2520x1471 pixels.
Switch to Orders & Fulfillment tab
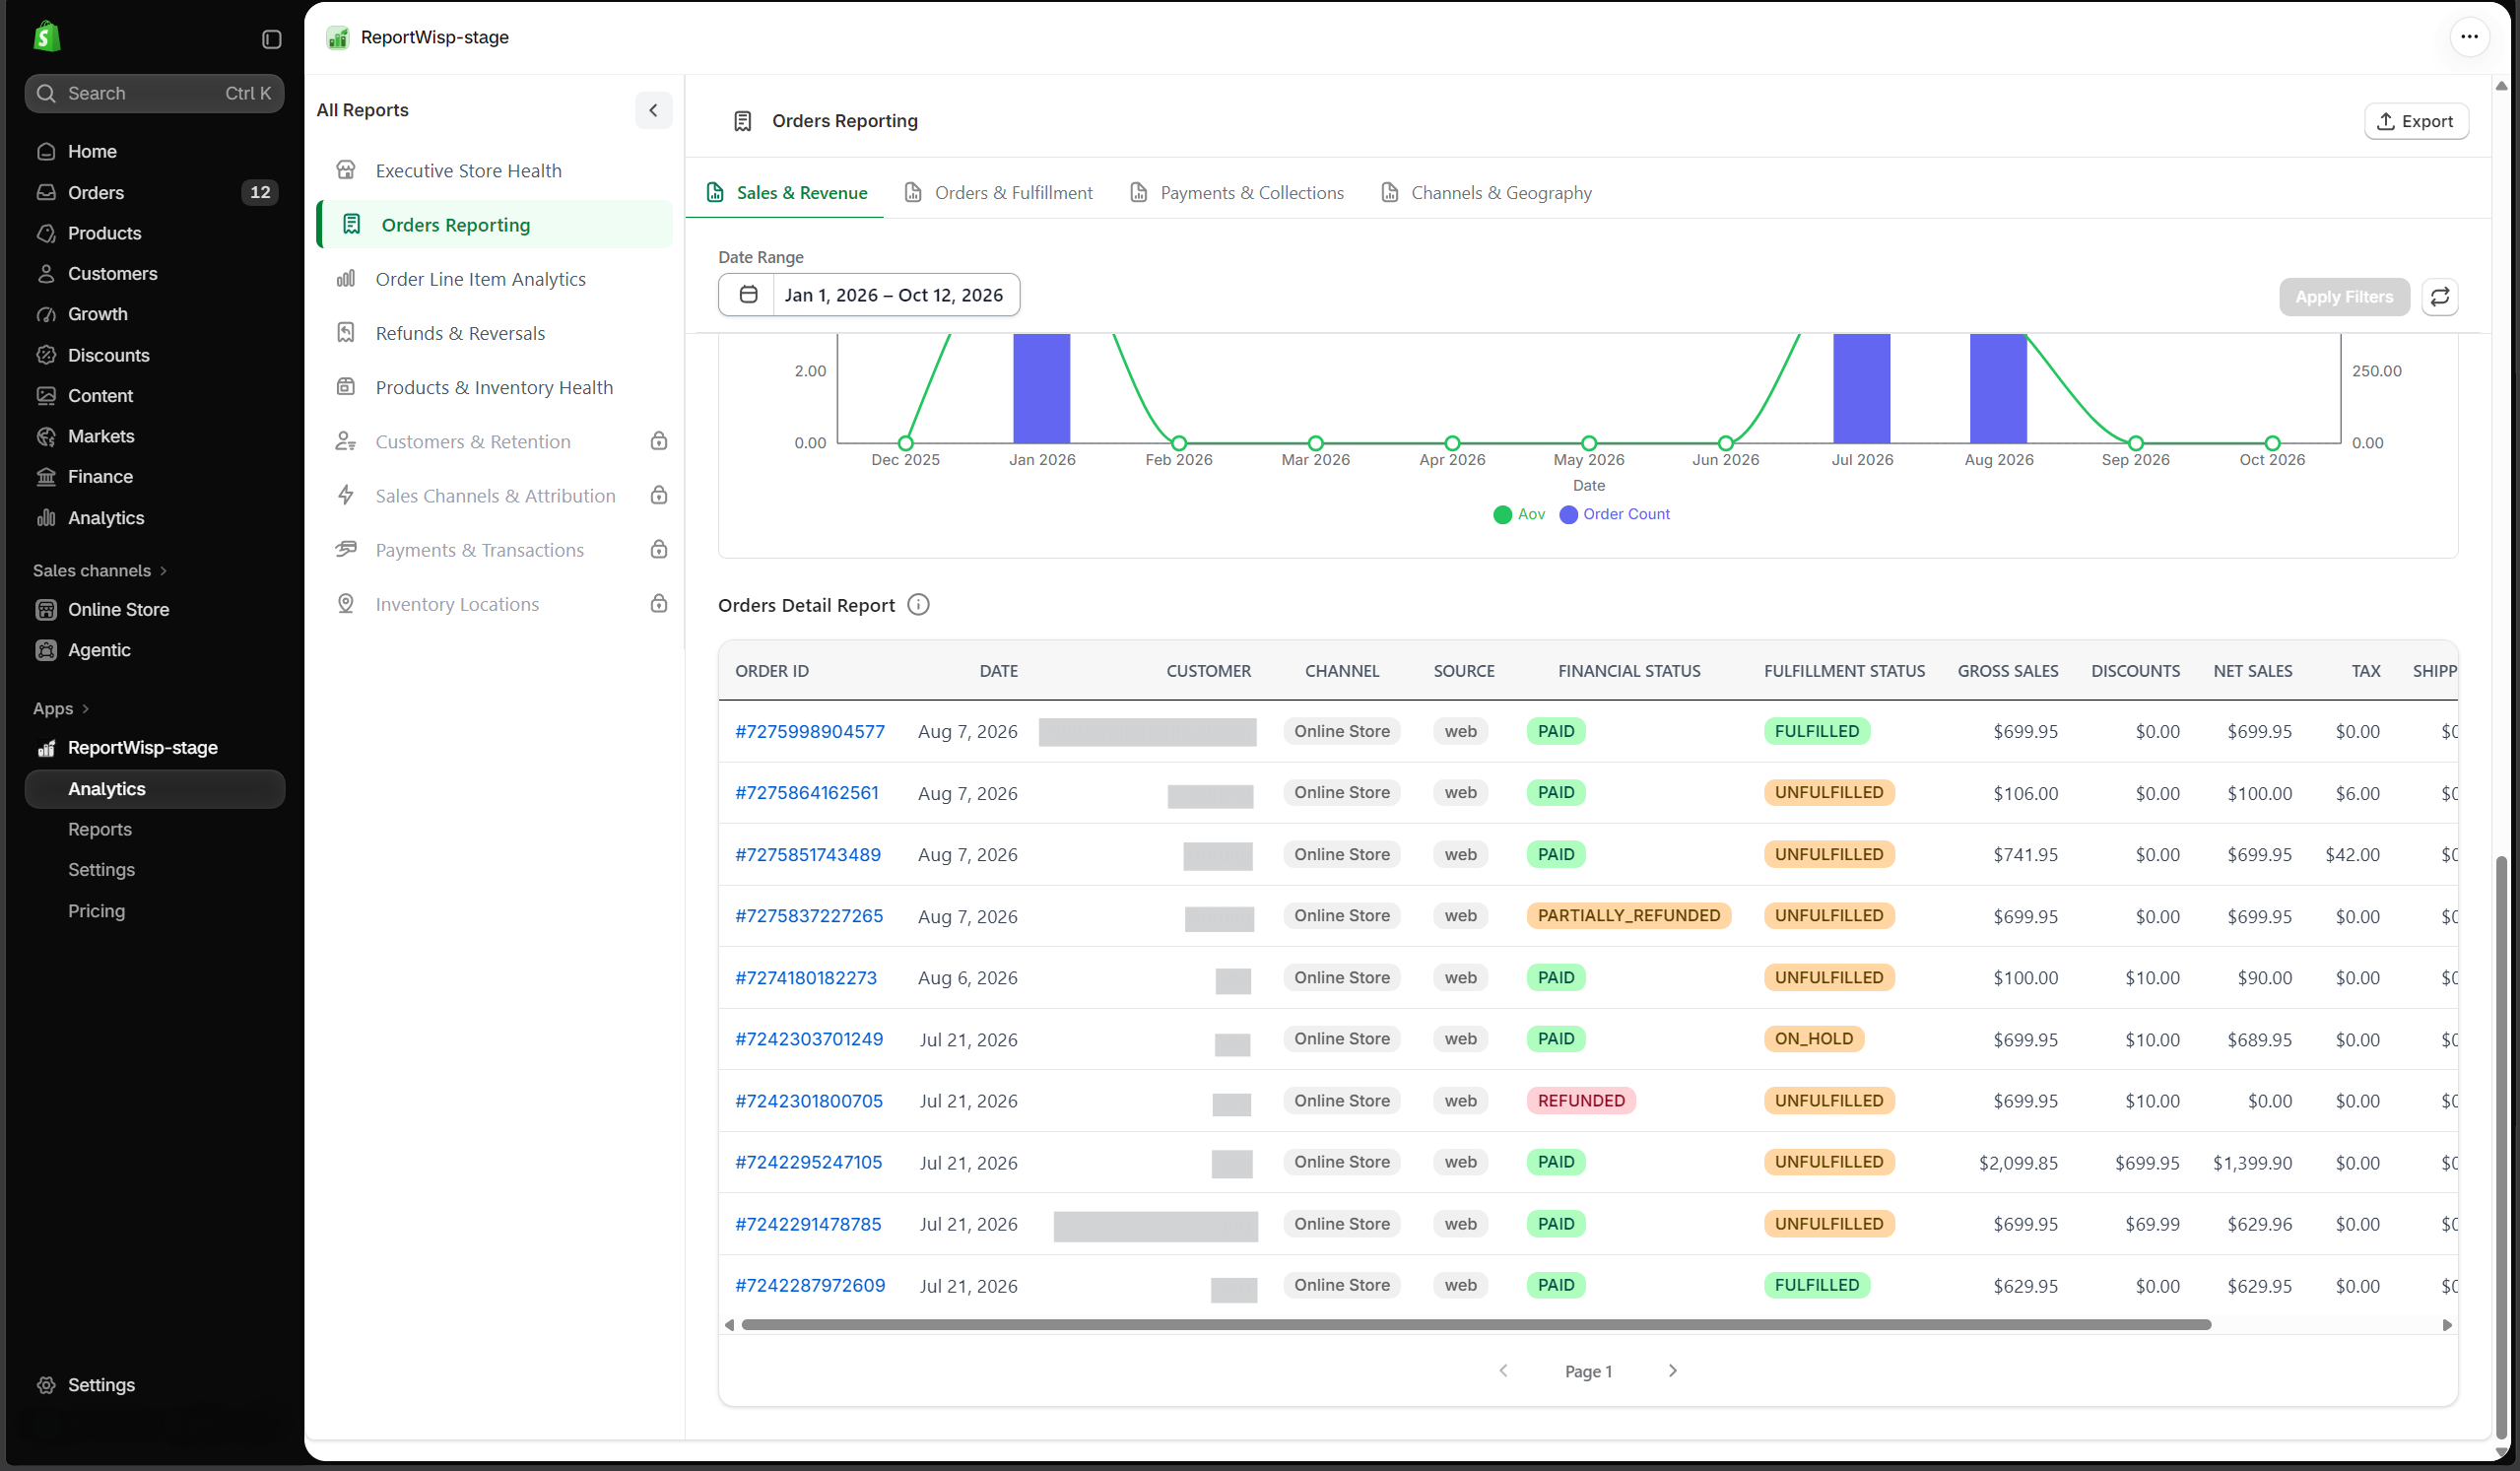coord(998,193)
